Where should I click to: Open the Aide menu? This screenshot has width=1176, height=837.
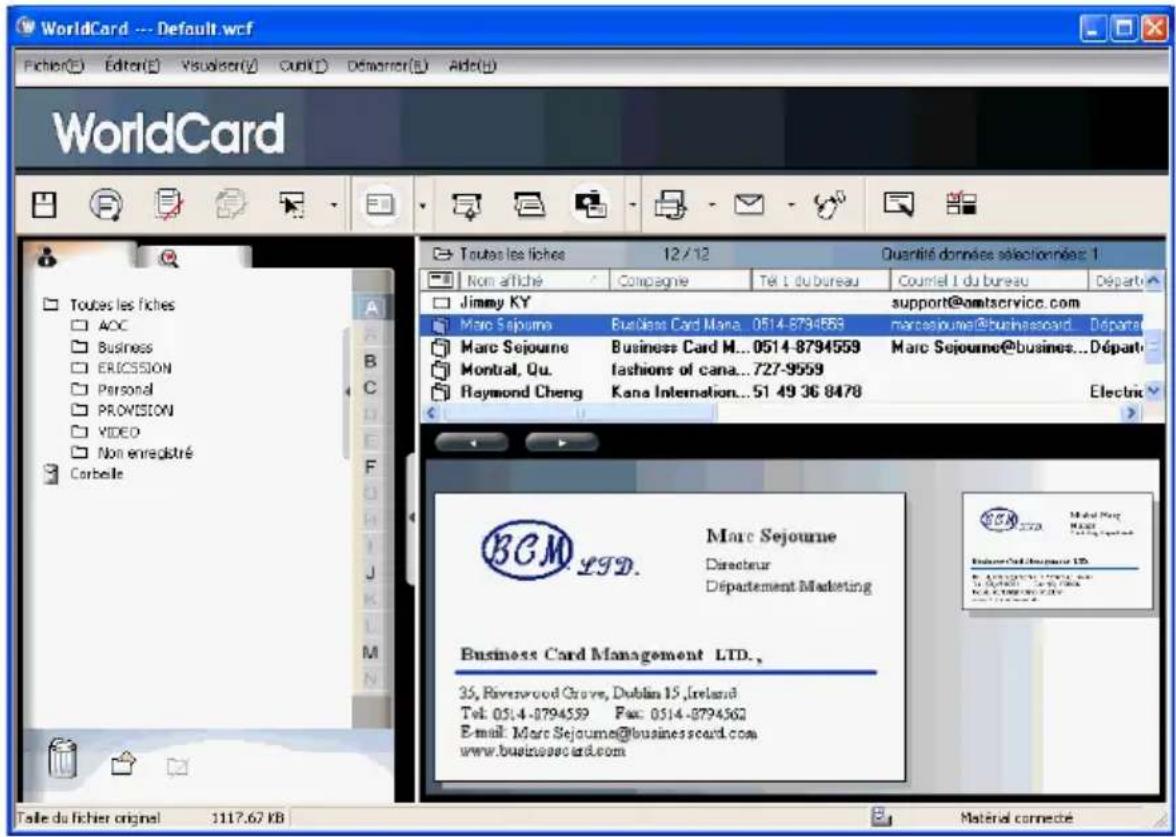tap(472, 66)
